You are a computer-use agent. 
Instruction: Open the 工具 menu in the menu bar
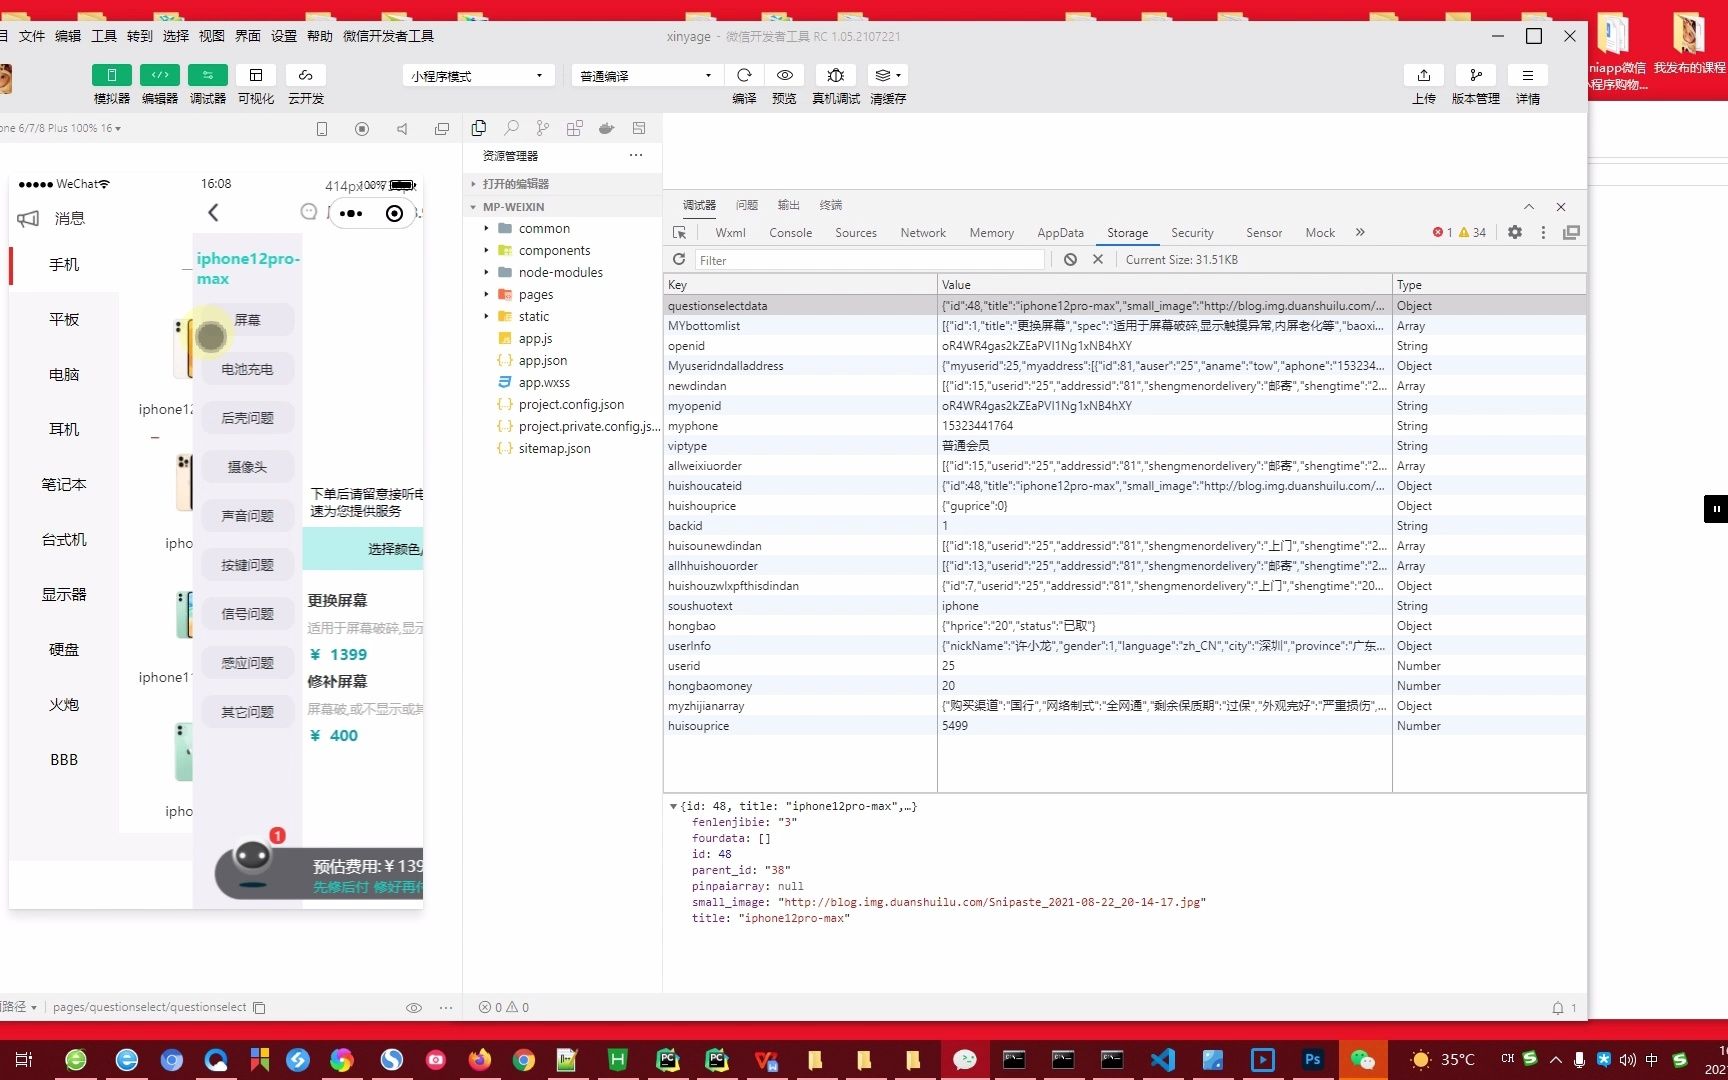[x=104, y=36]
